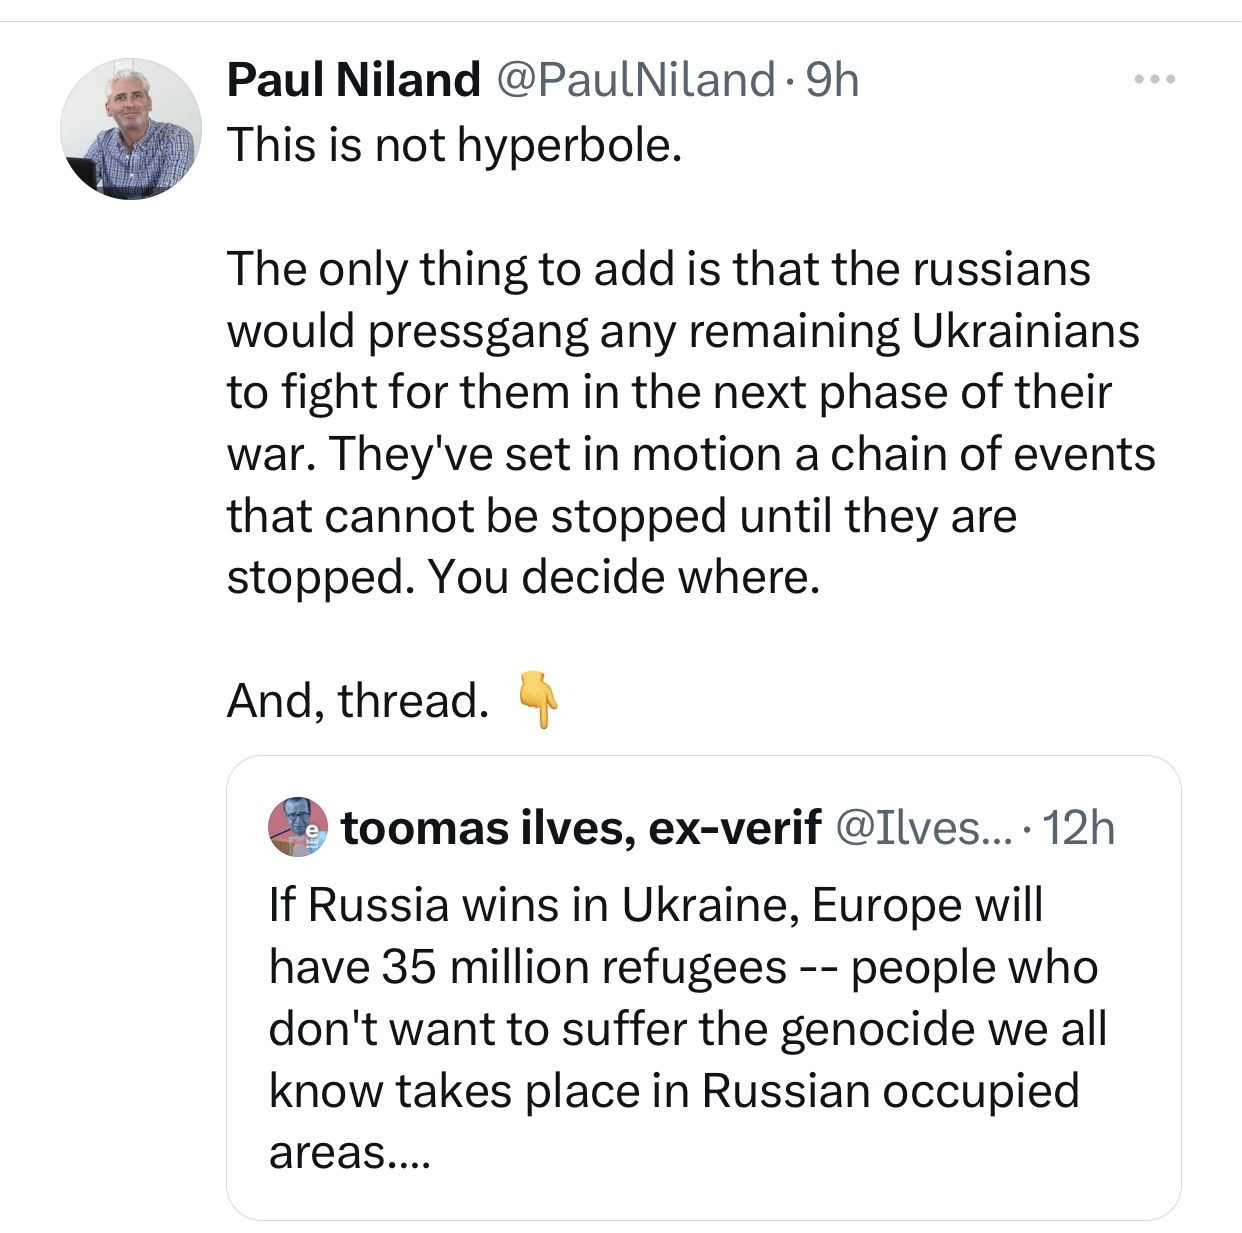Click the "This is not hyperbole." line
Viewport: 1242px width, 1233px height.
pos(454,145)
